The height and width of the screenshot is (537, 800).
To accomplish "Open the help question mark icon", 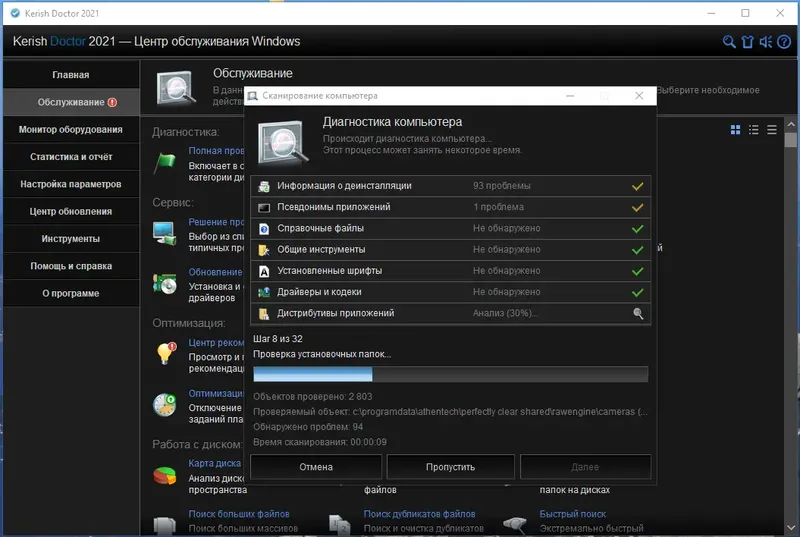I will tap(784, 42).
